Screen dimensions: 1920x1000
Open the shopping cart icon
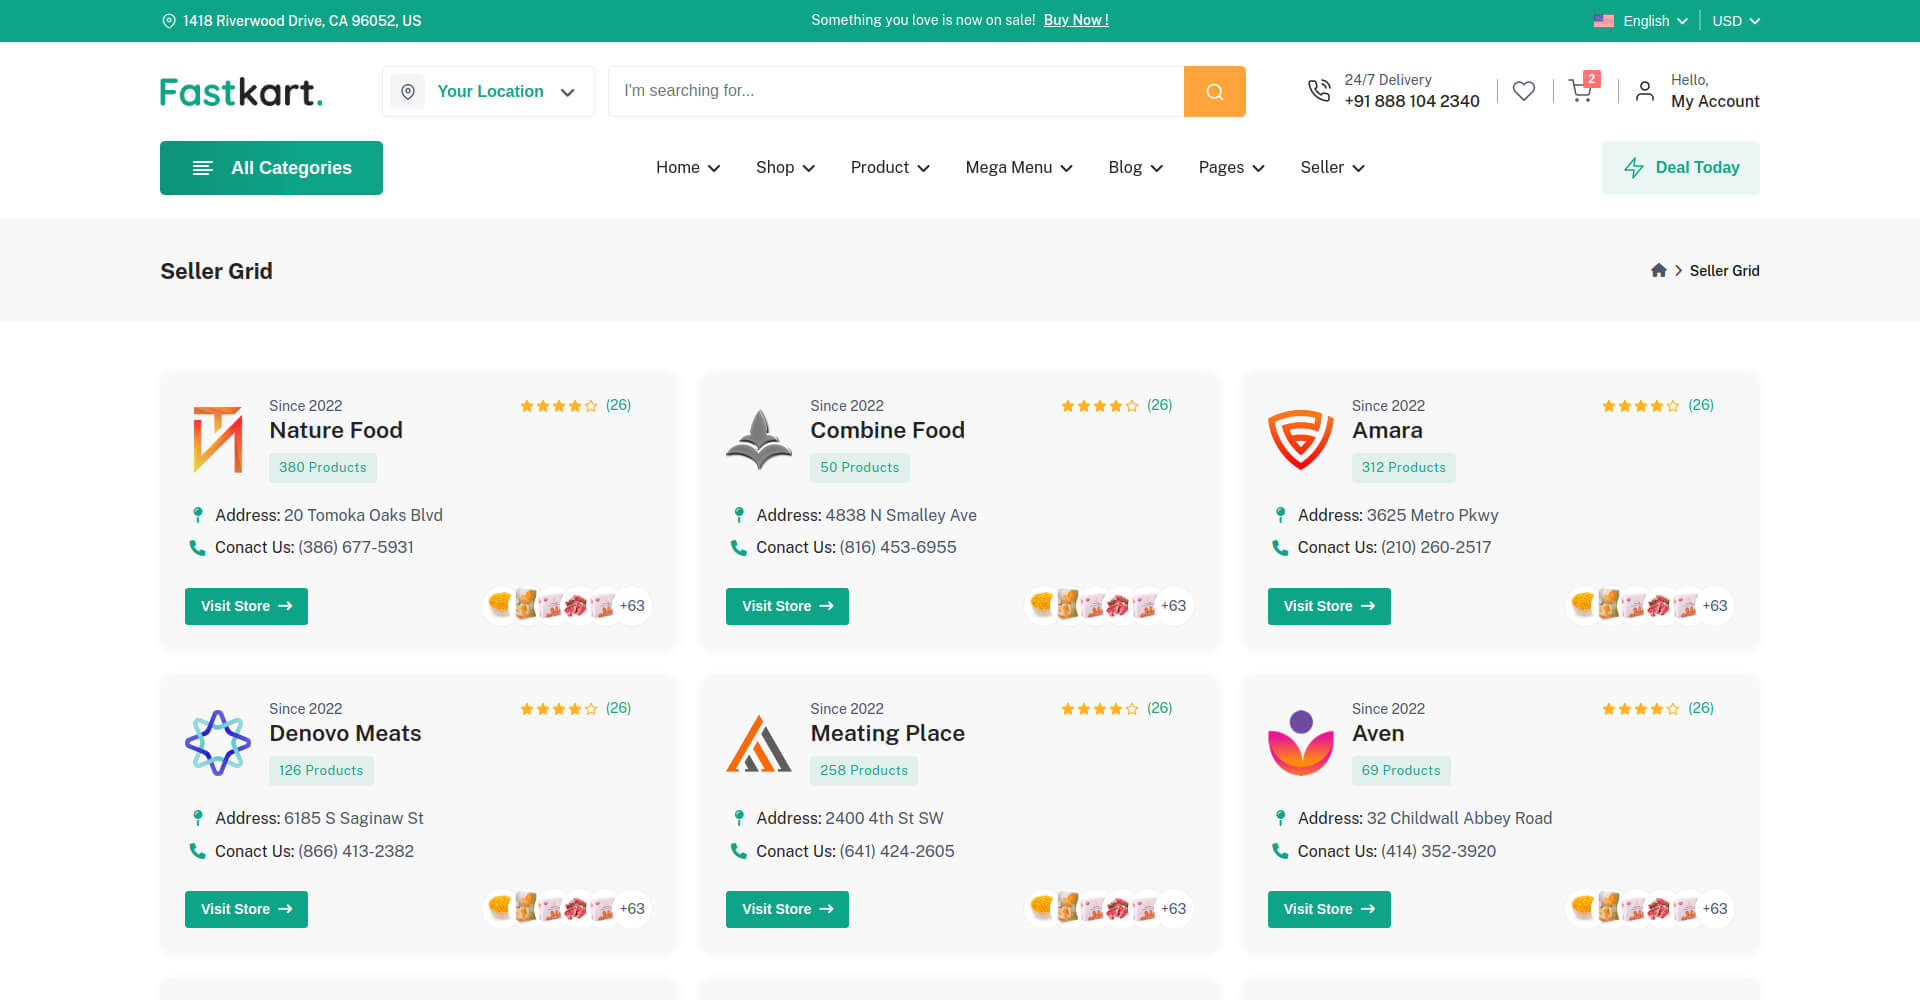(1581, 91)
